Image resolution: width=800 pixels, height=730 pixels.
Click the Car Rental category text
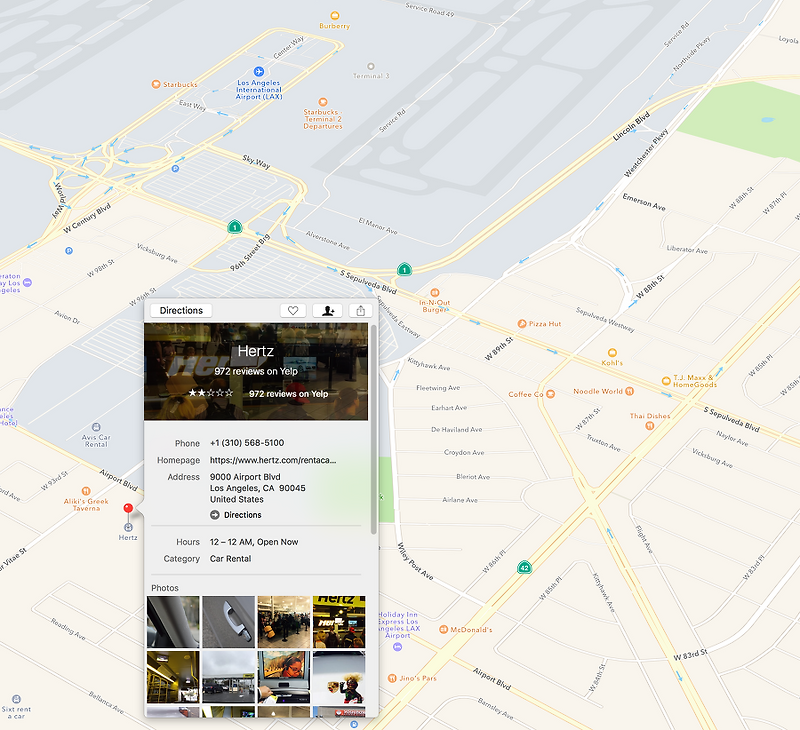[231, 559]
